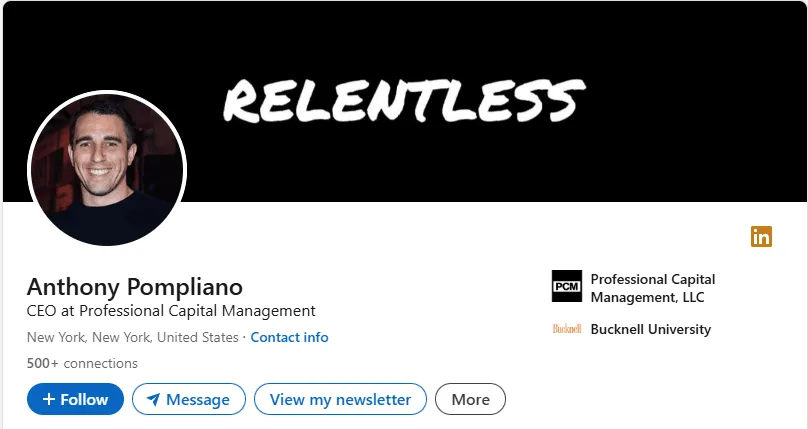
Task: Click the PCM company logo icon
Action: [x=566, y=286]
